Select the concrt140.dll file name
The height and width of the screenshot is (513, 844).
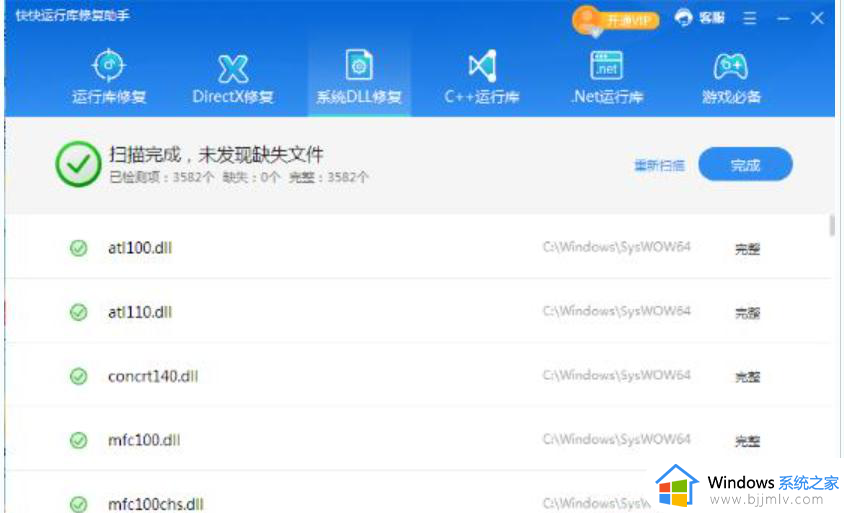(153, 376)
